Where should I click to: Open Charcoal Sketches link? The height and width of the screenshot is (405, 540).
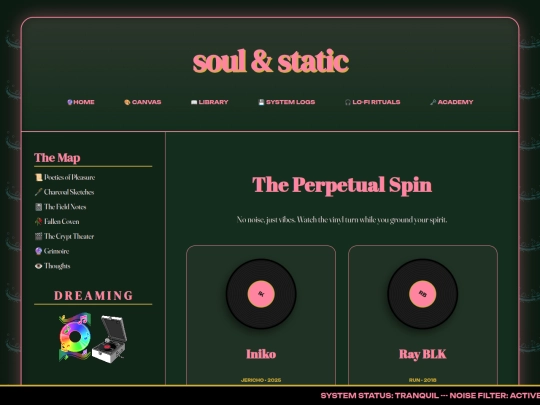coord(64,192)
